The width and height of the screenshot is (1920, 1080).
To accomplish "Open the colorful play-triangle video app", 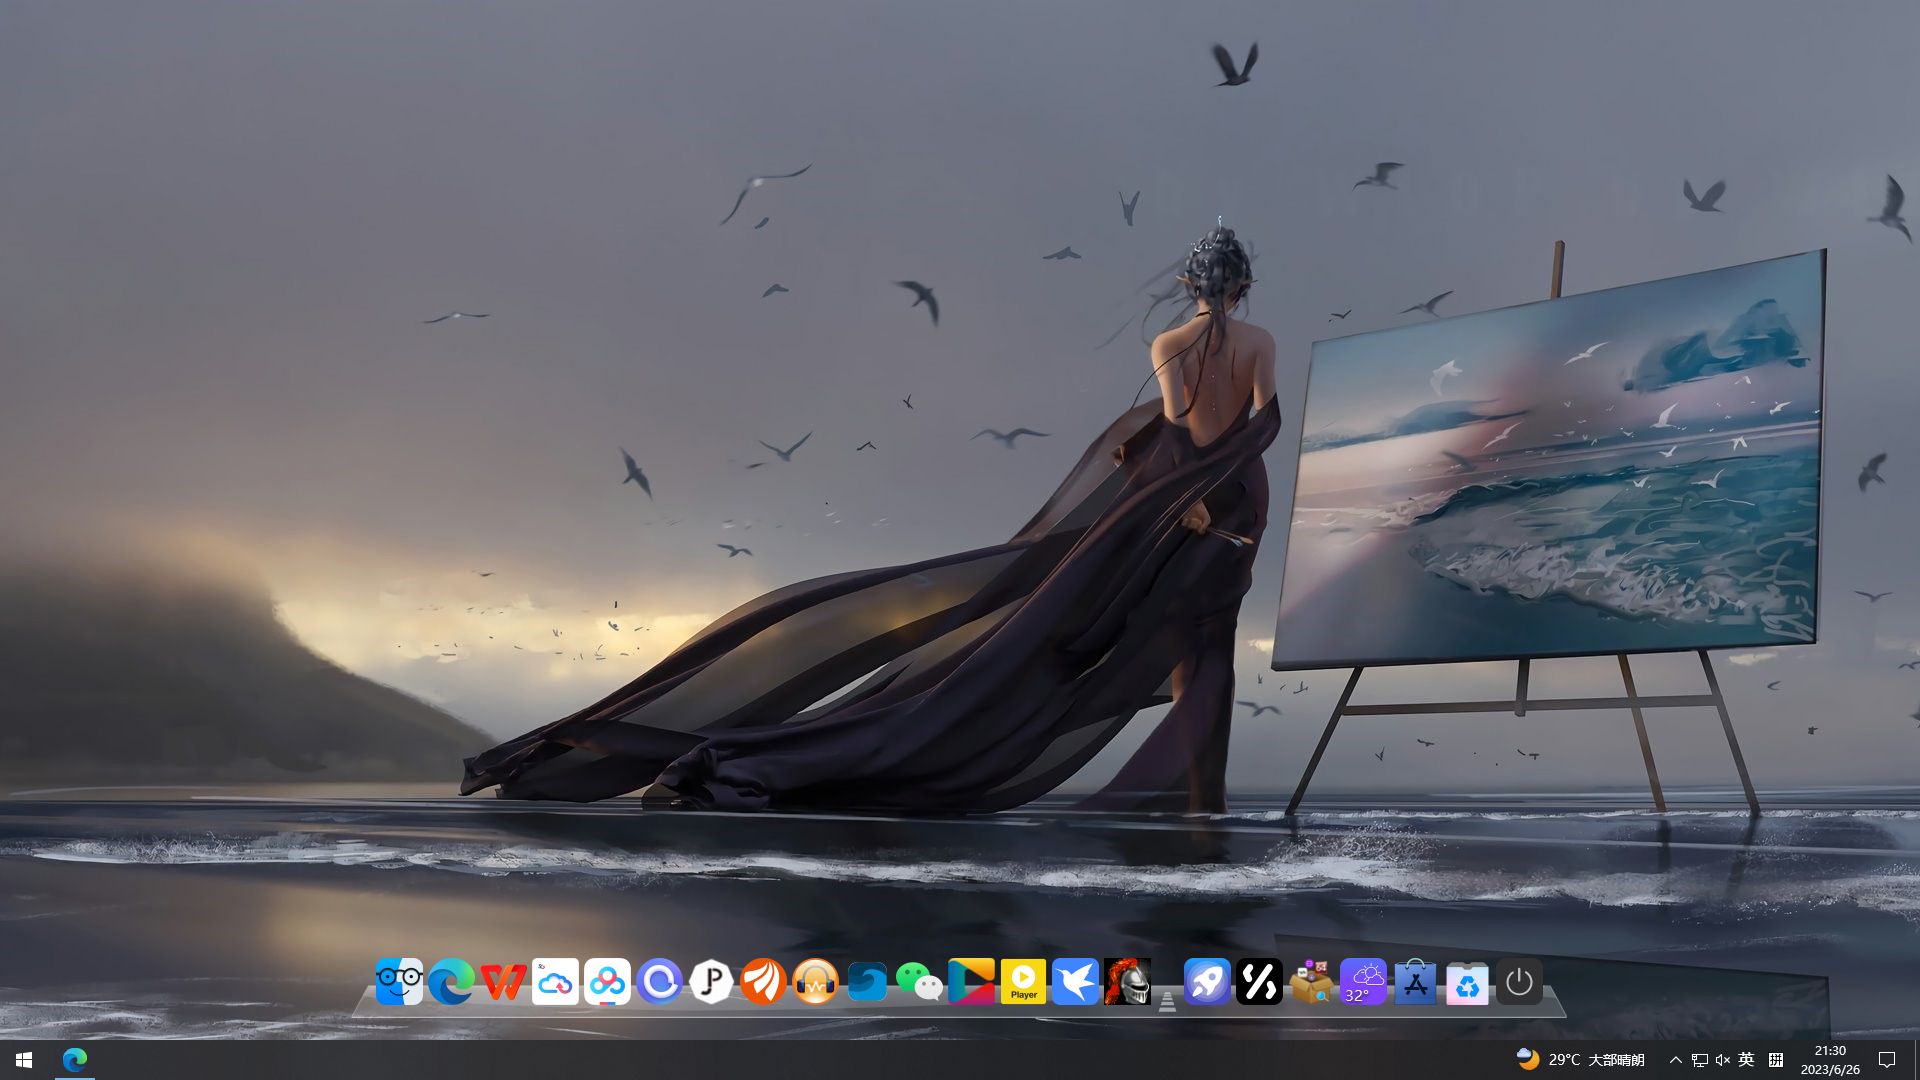I will pos(971,982).
